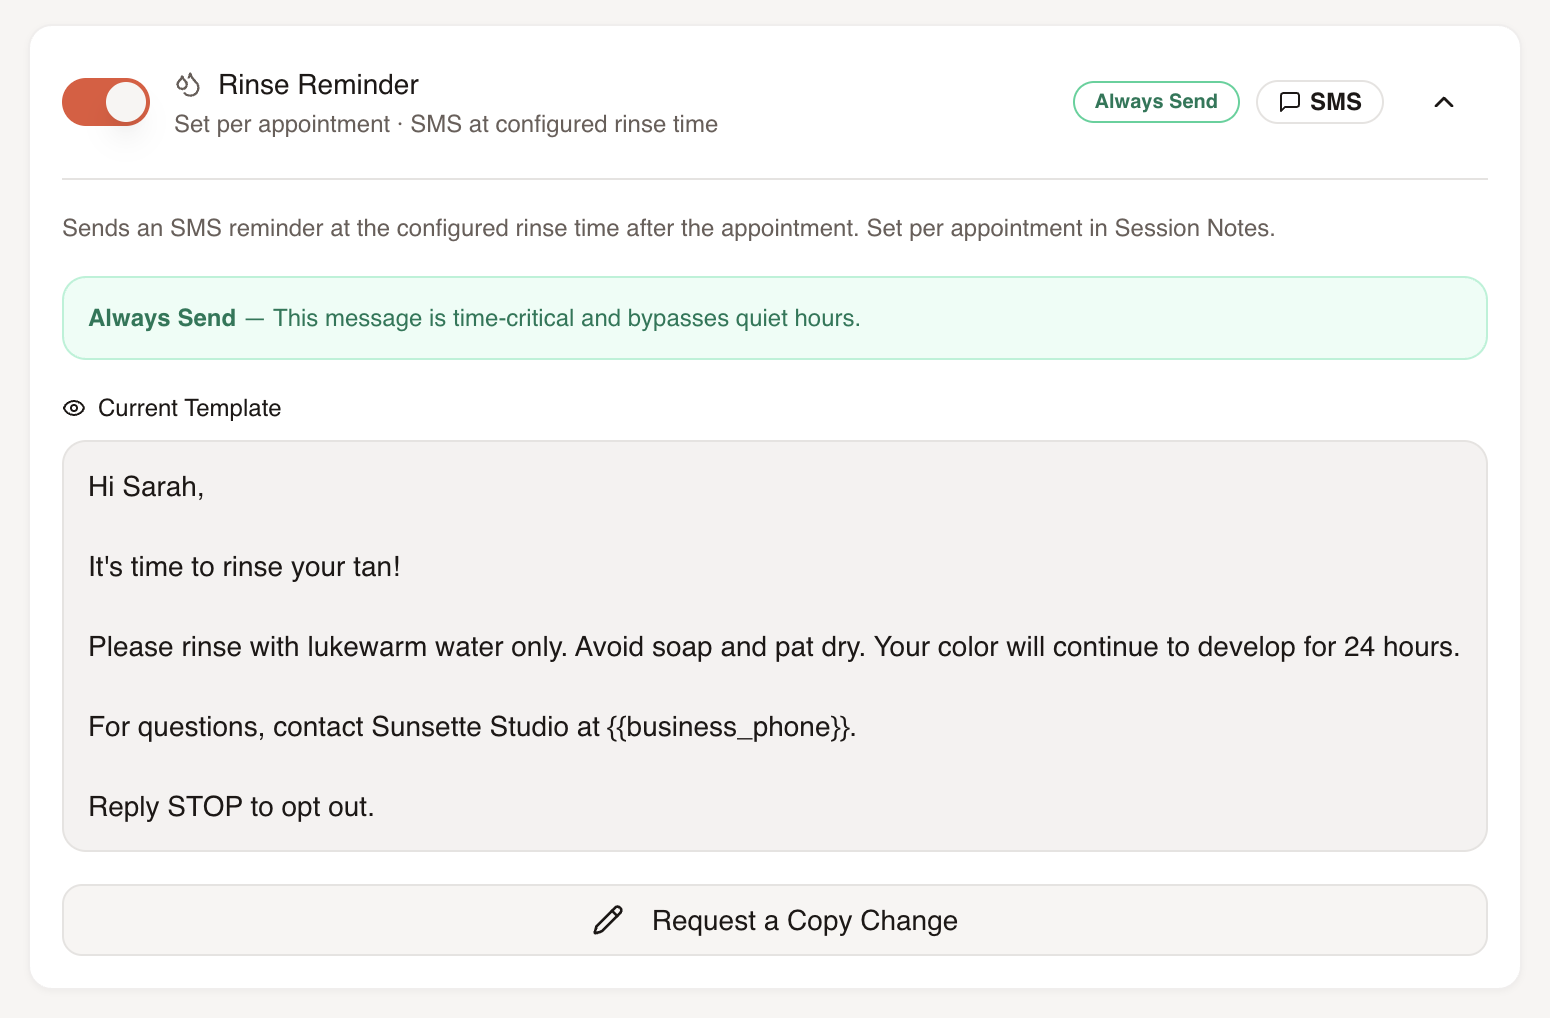The width and height of the screenshot is (1550, 1018).
Task: Click the Always Send green info banner
Action: pyautogui.click(x=775, y=318)
